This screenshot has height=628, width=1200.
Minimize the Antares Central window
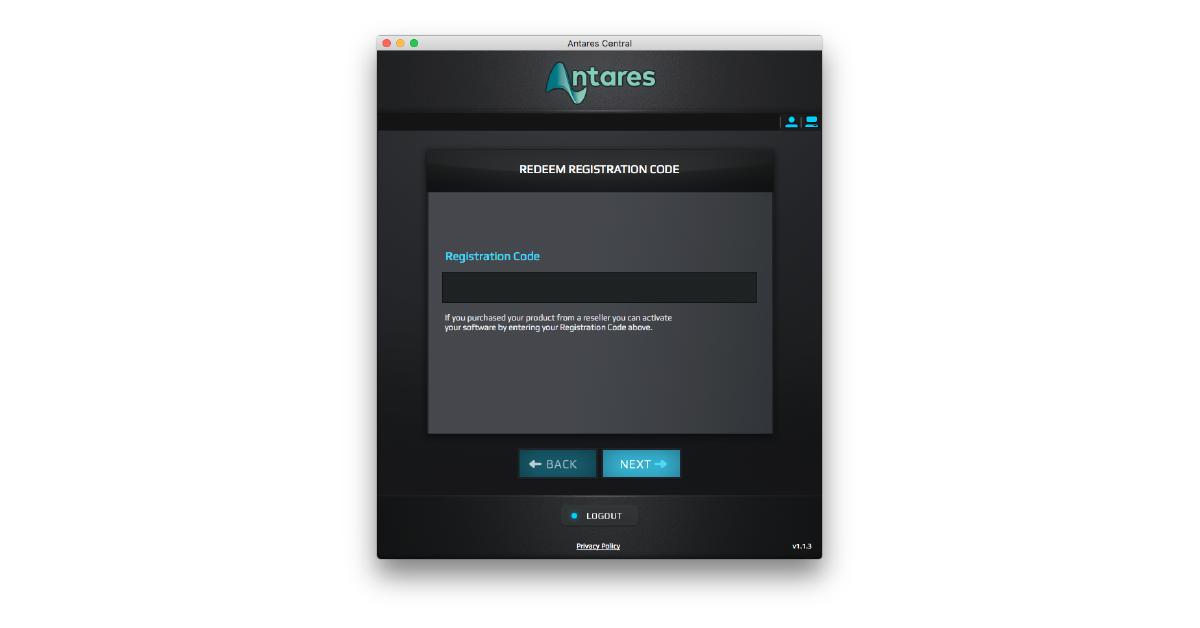[400, 43]
